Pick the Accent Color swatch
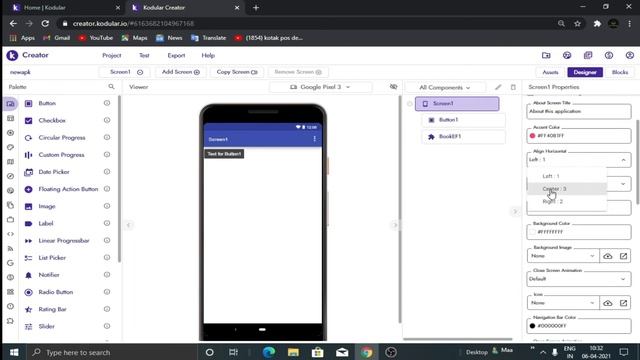 click(532, 136)
